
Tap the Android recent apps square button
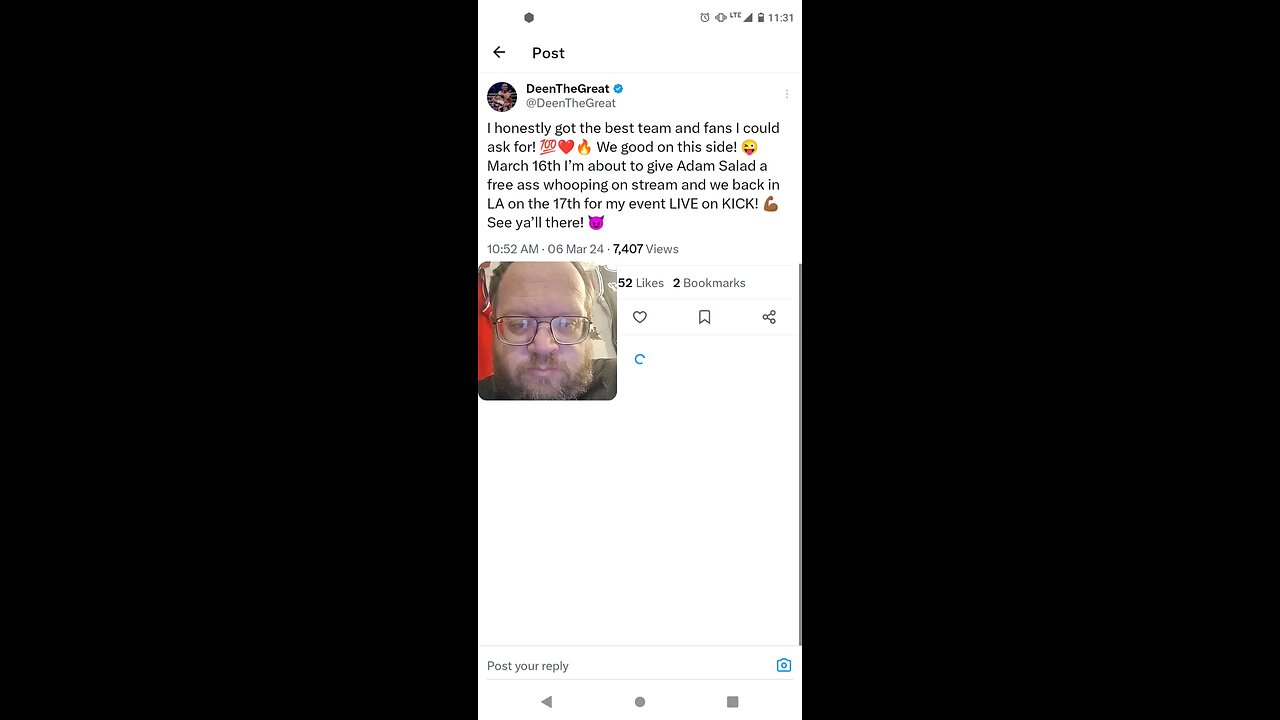pos(732,702)
